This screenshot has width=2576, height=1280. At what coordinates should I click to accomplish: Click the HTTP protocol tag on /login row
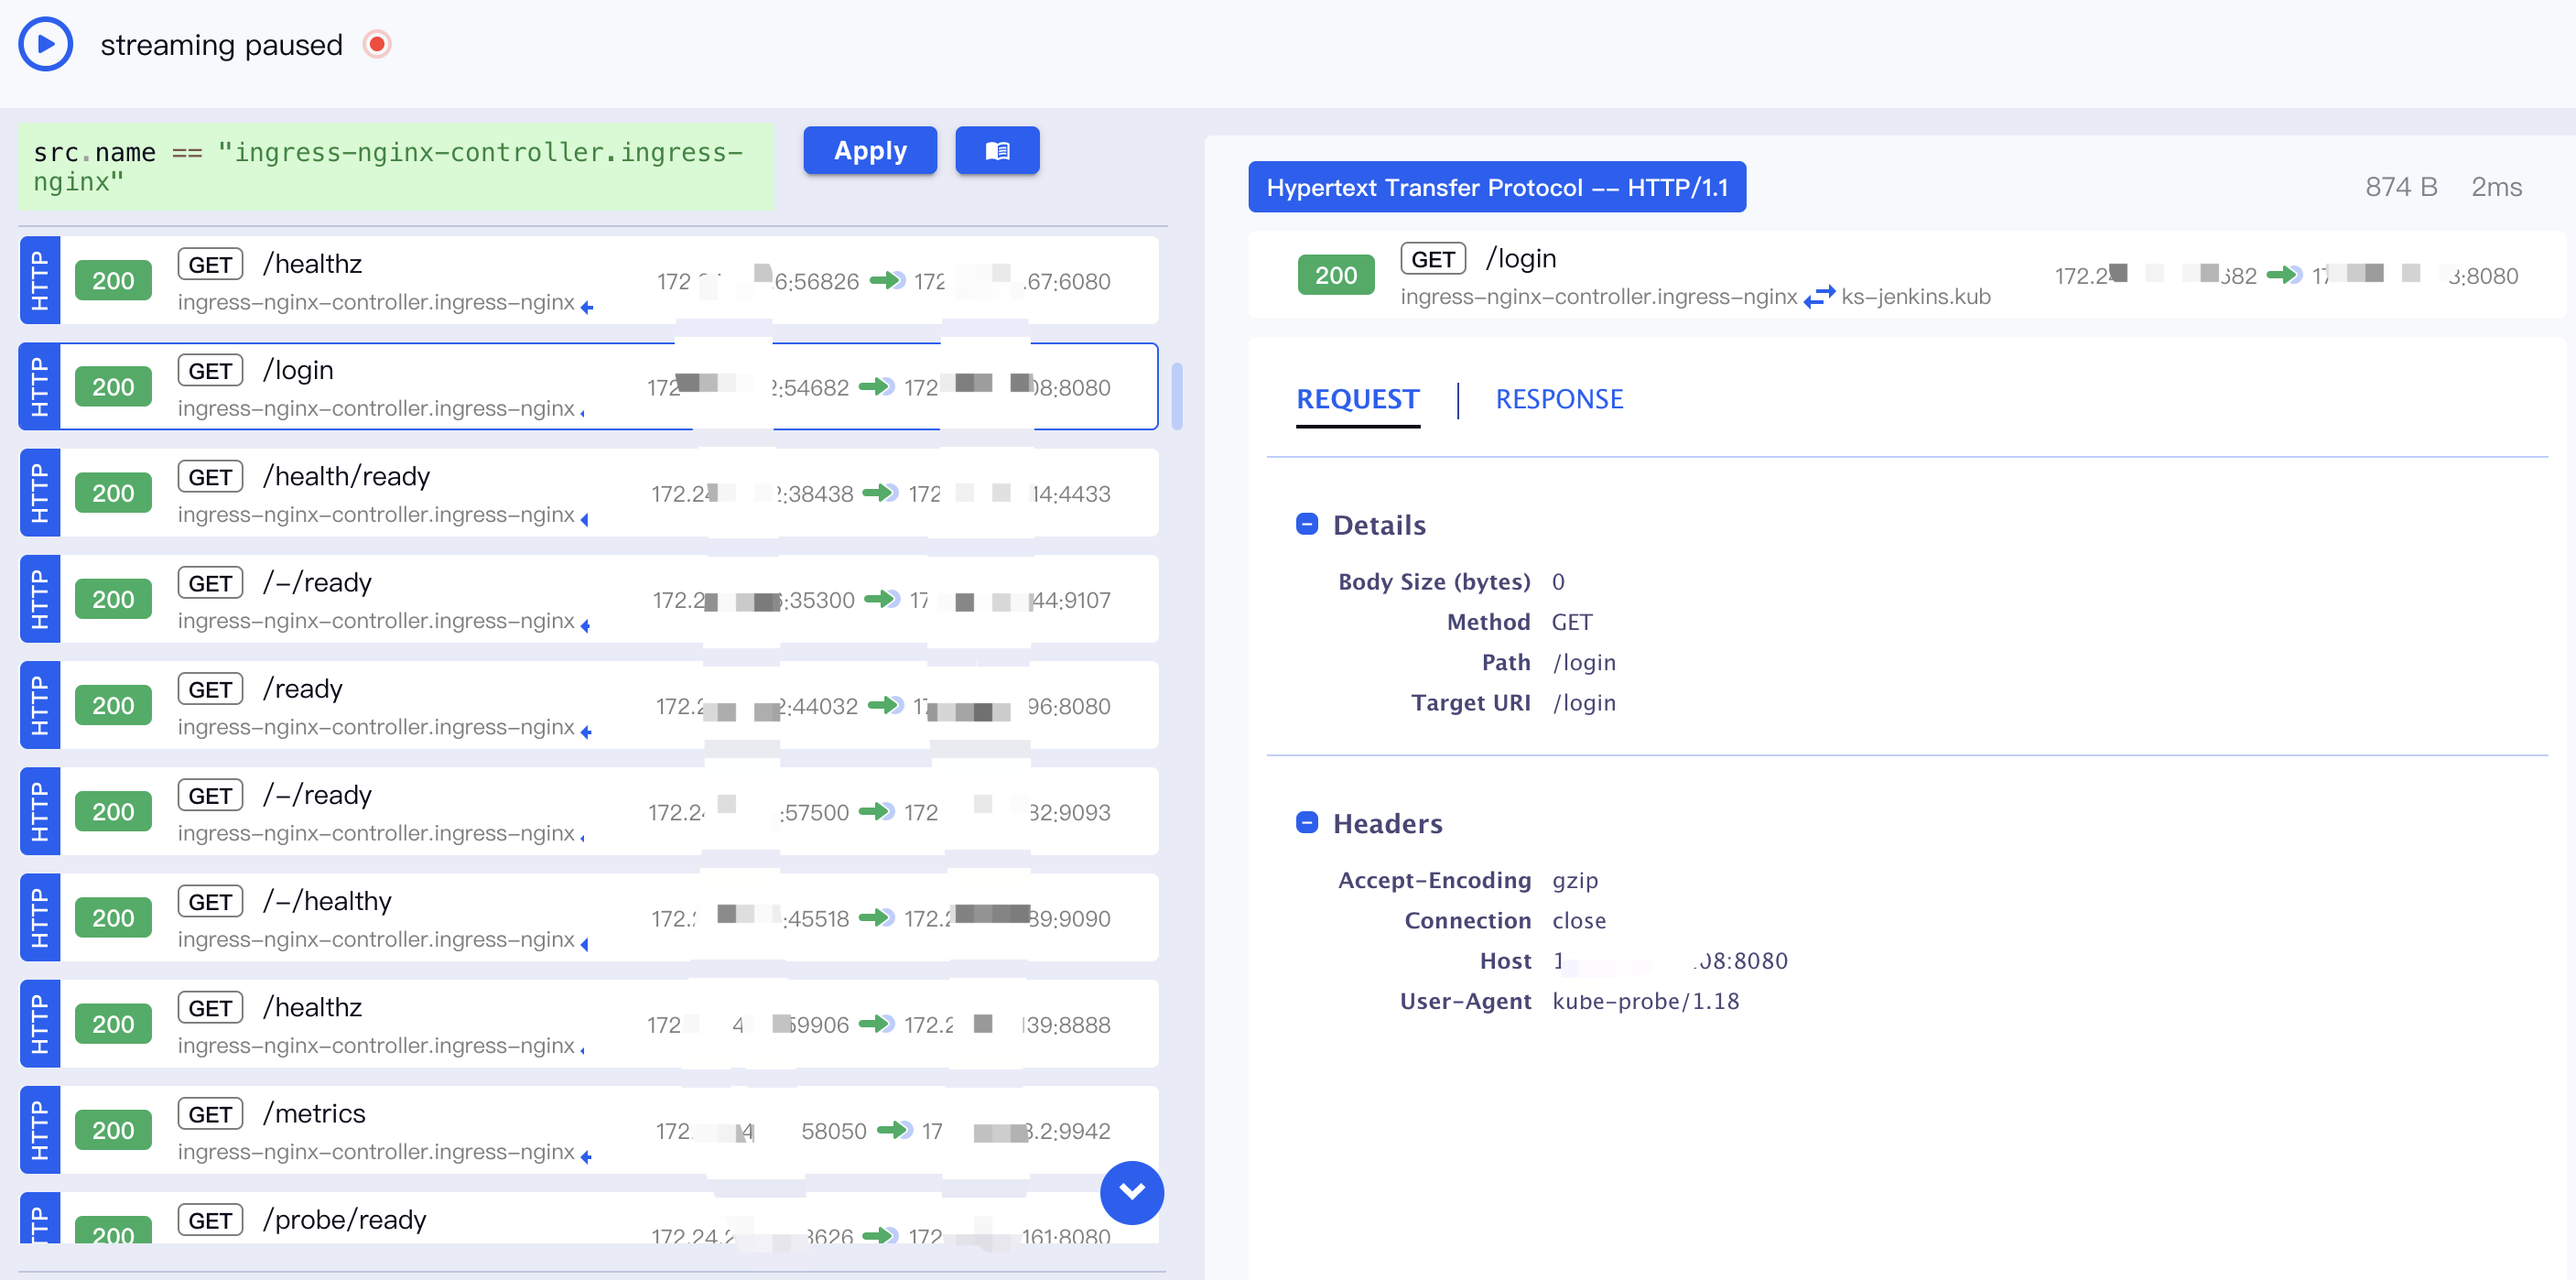pyautogui.click(x=40, y=387)
